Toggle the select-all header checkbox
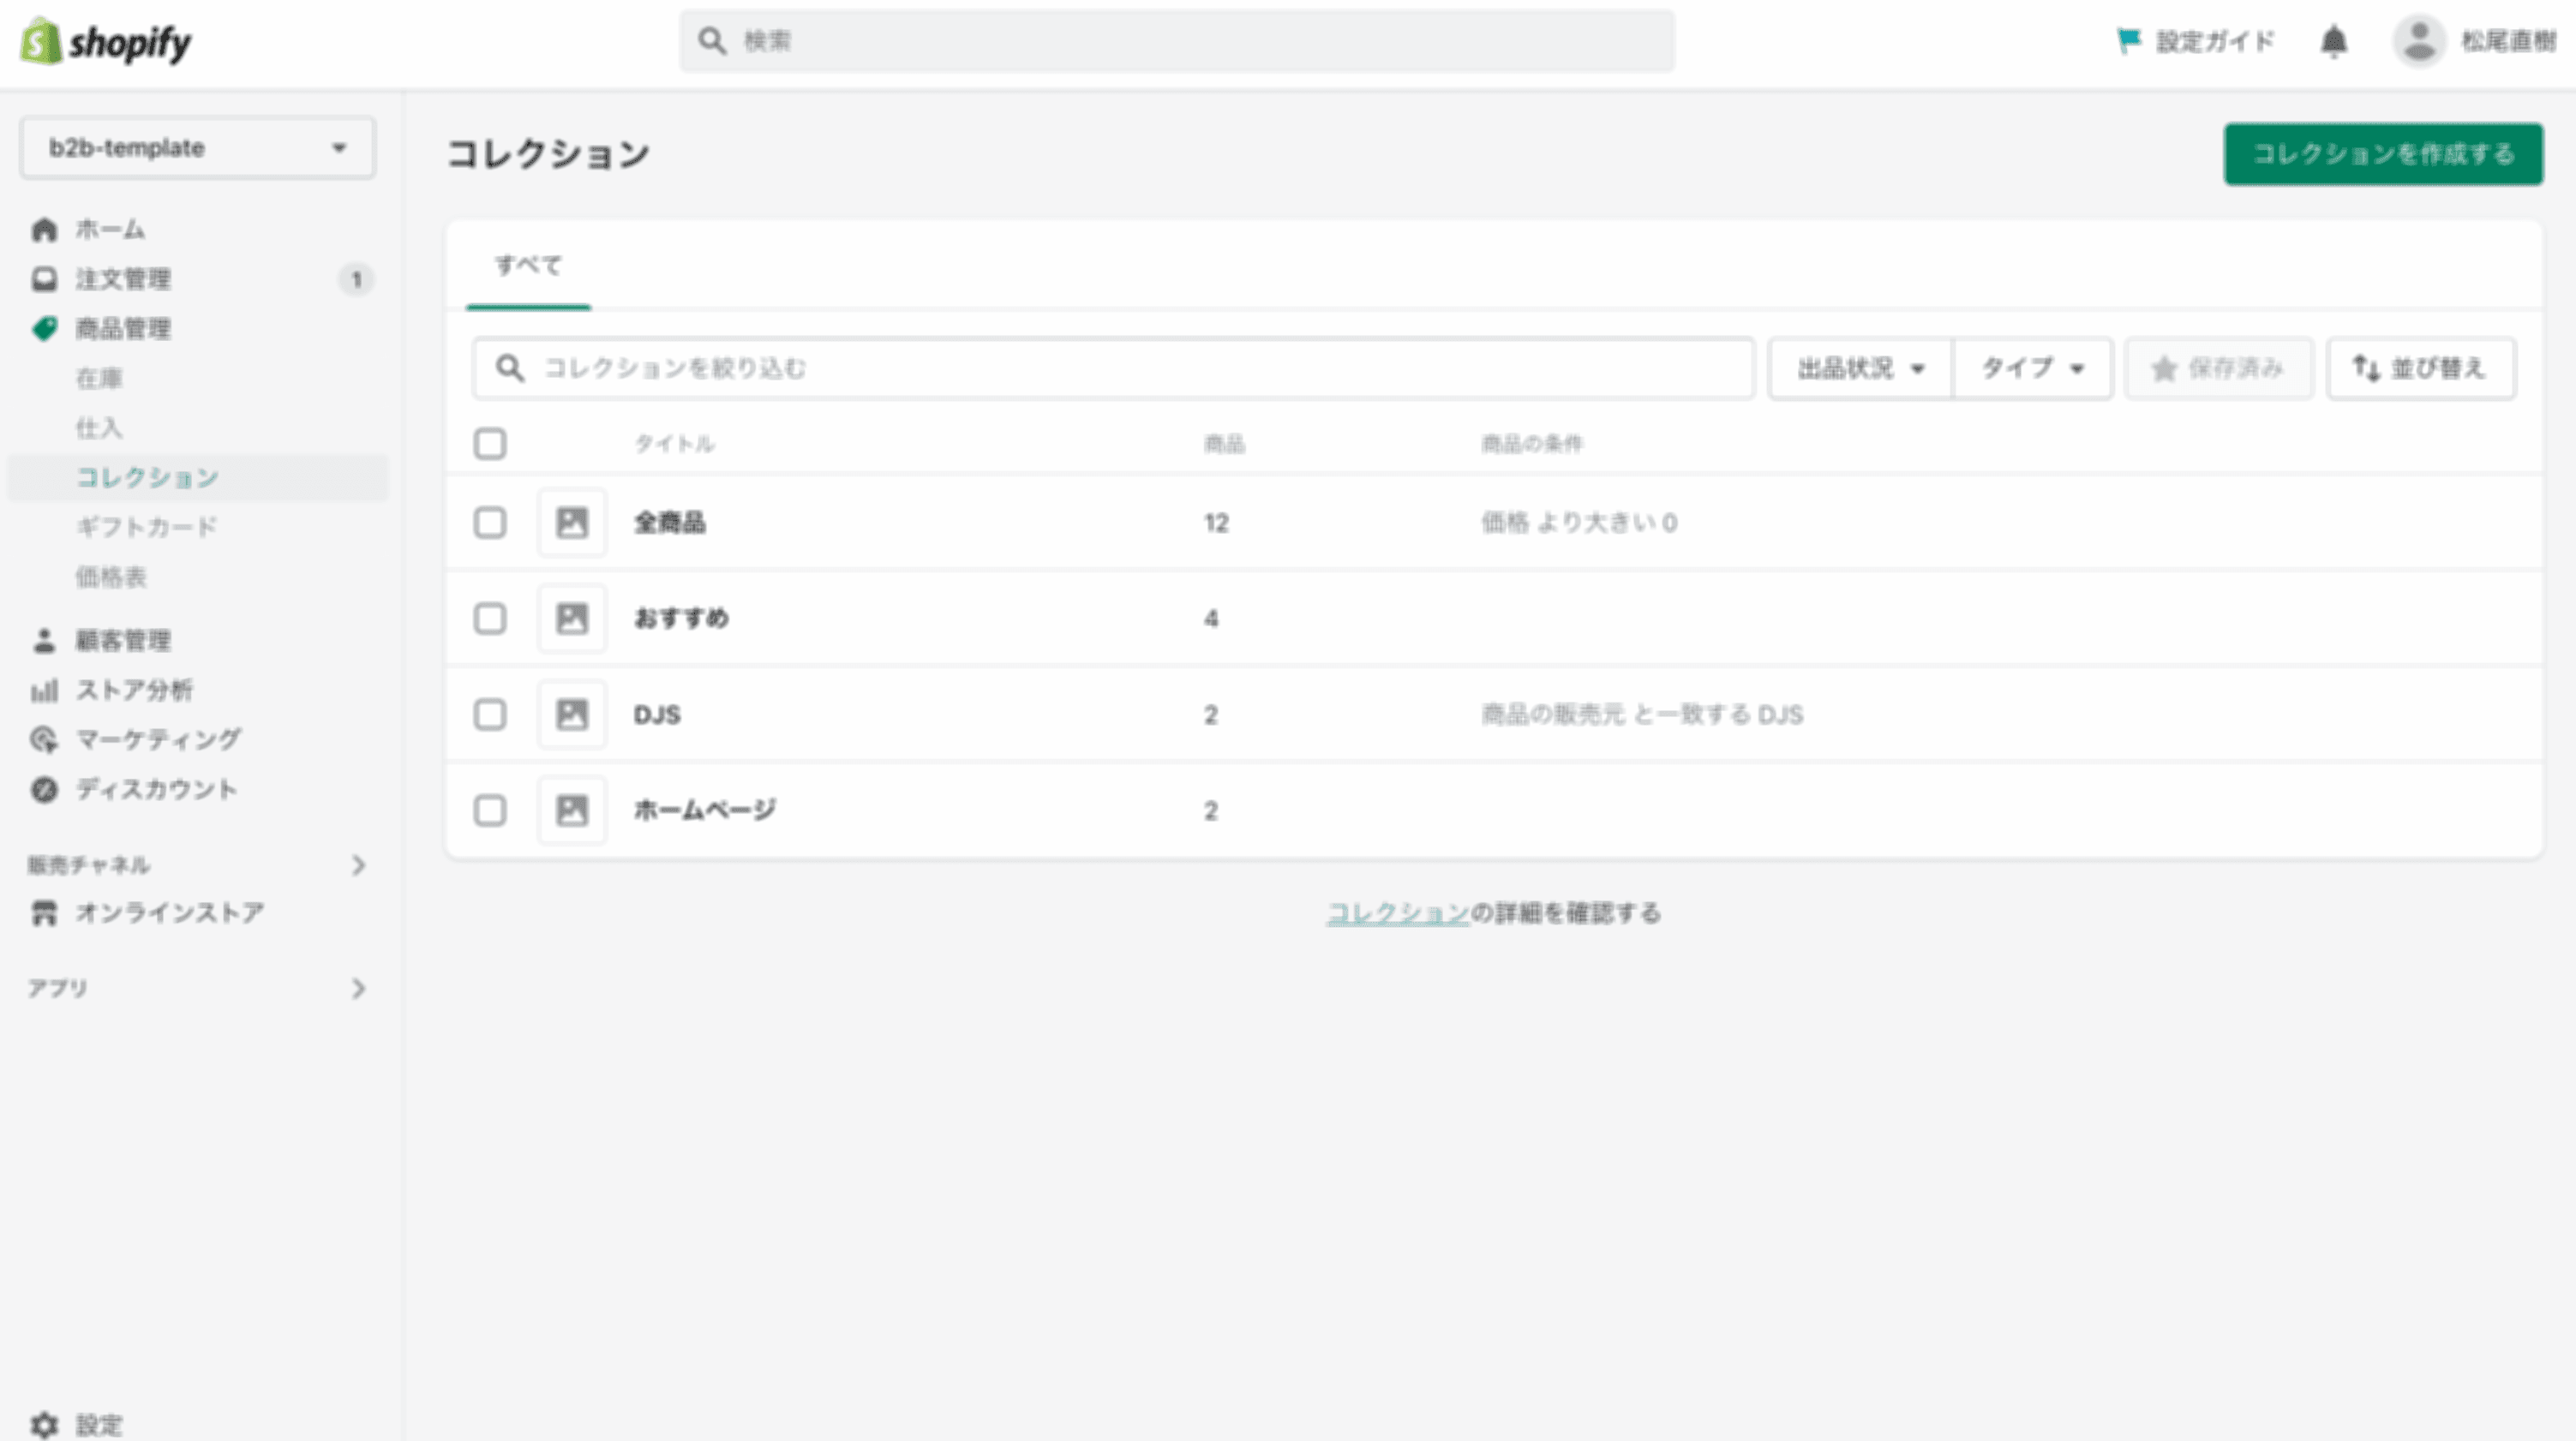This screenshot has height=1441, width=2576. tap(490, 444)
